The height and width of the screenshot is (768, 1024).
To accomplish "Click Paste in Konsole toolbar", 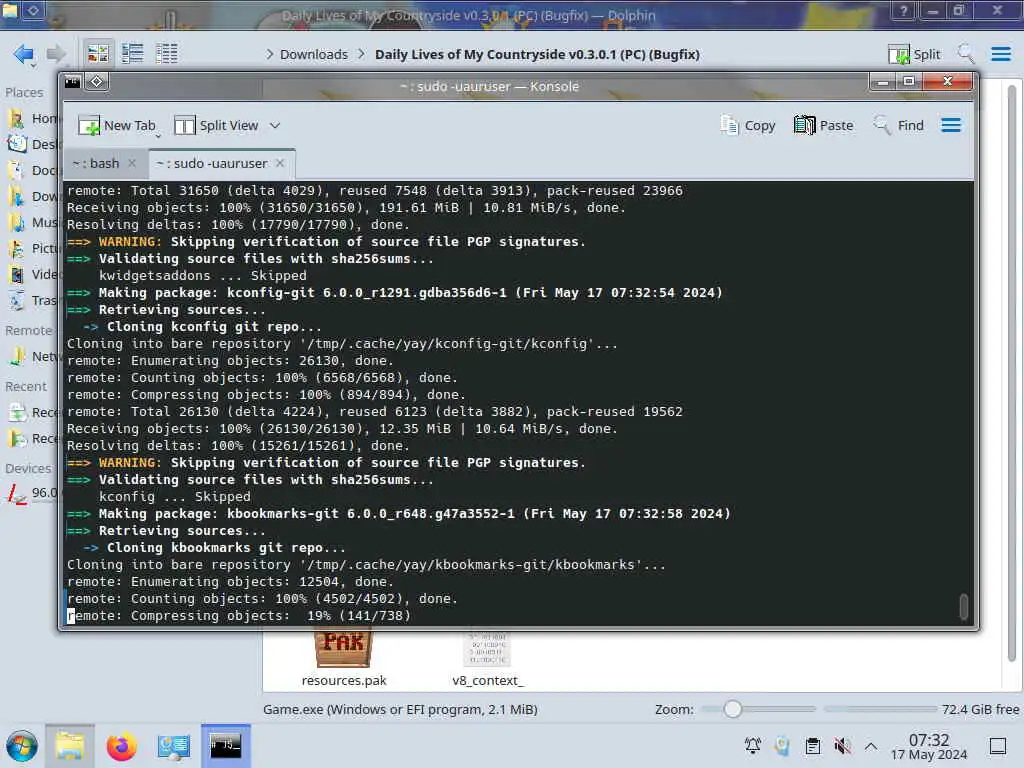I will (823, 125).
